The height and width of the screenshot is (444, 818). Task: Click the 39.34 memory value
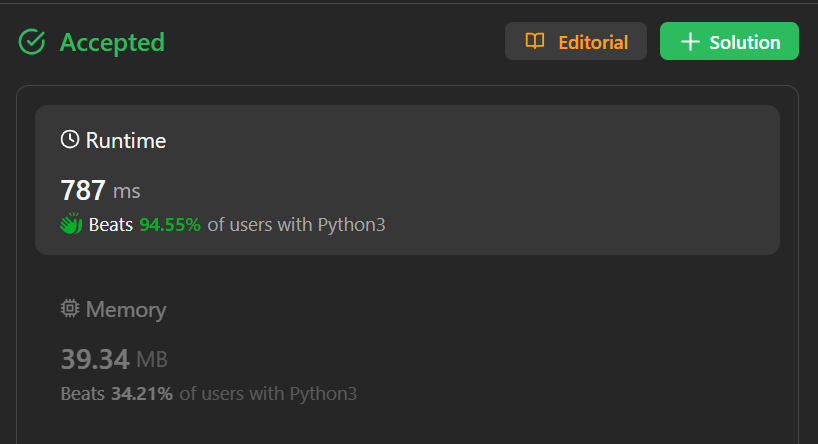[x=95, y=359]
